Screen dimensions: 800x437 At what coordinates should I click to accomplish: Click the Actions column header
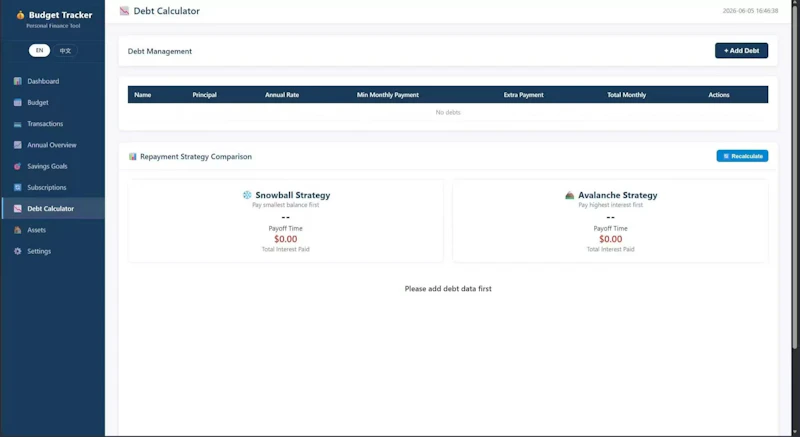(x=718, y=95)
